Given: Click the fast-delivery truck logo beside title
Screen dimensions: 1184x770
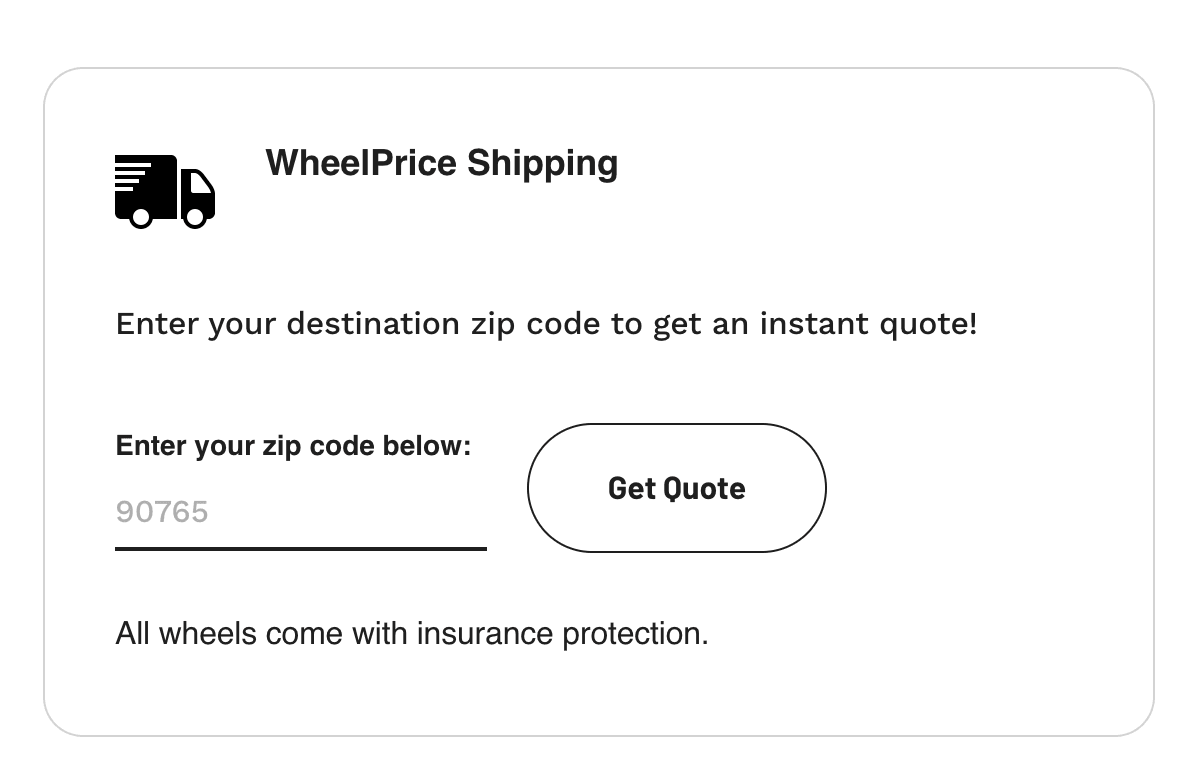Looking at the screenshot, I should [x=165, y=190].
